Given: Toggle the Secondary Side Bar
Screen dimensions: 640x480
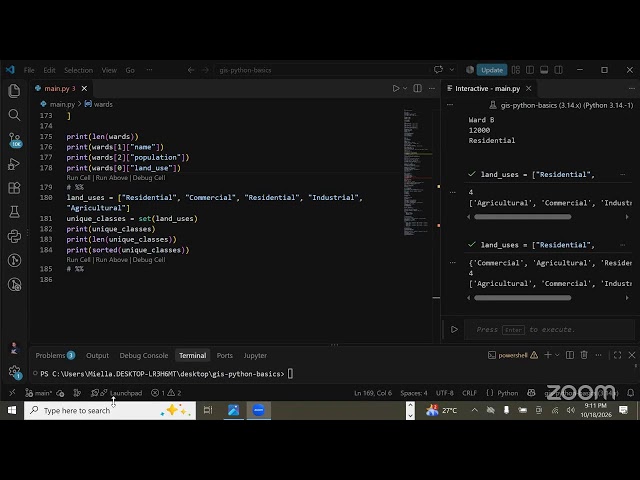Looking at the screenshot, I should click(558, 70).
